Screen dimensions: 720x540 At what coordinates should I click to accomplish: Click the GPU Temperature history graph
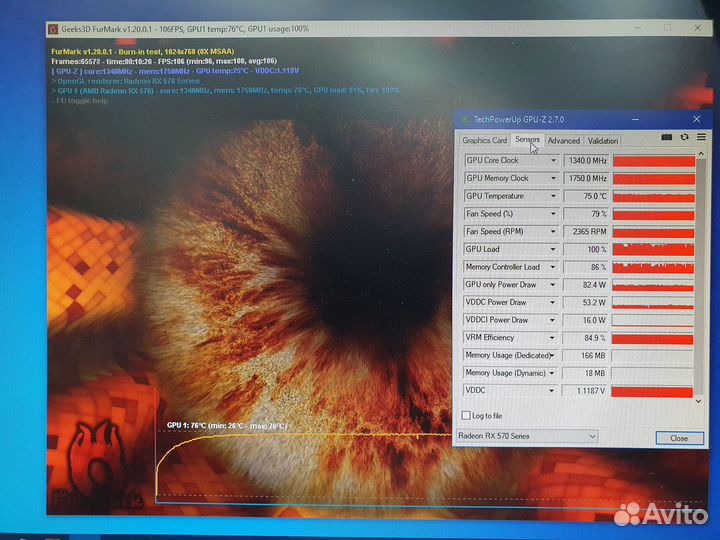(654, 197)
